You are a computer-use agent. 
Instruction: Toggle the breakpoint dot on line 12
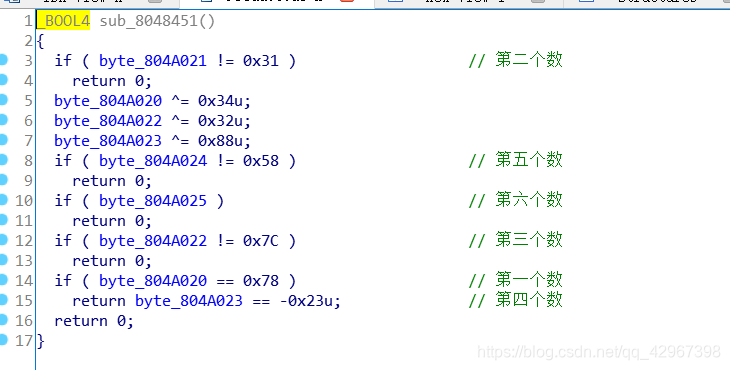pos(3,240)
